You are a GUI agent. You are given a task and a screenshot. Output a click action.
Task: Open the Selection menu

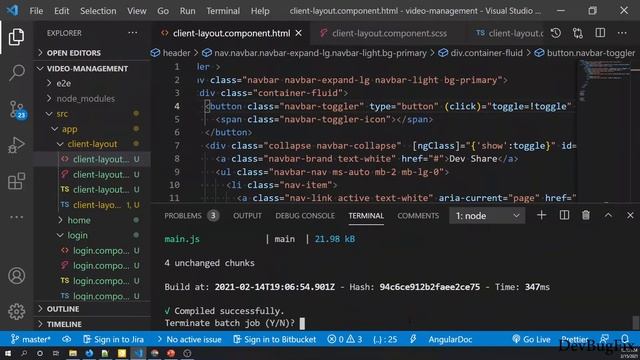(98, 11)
